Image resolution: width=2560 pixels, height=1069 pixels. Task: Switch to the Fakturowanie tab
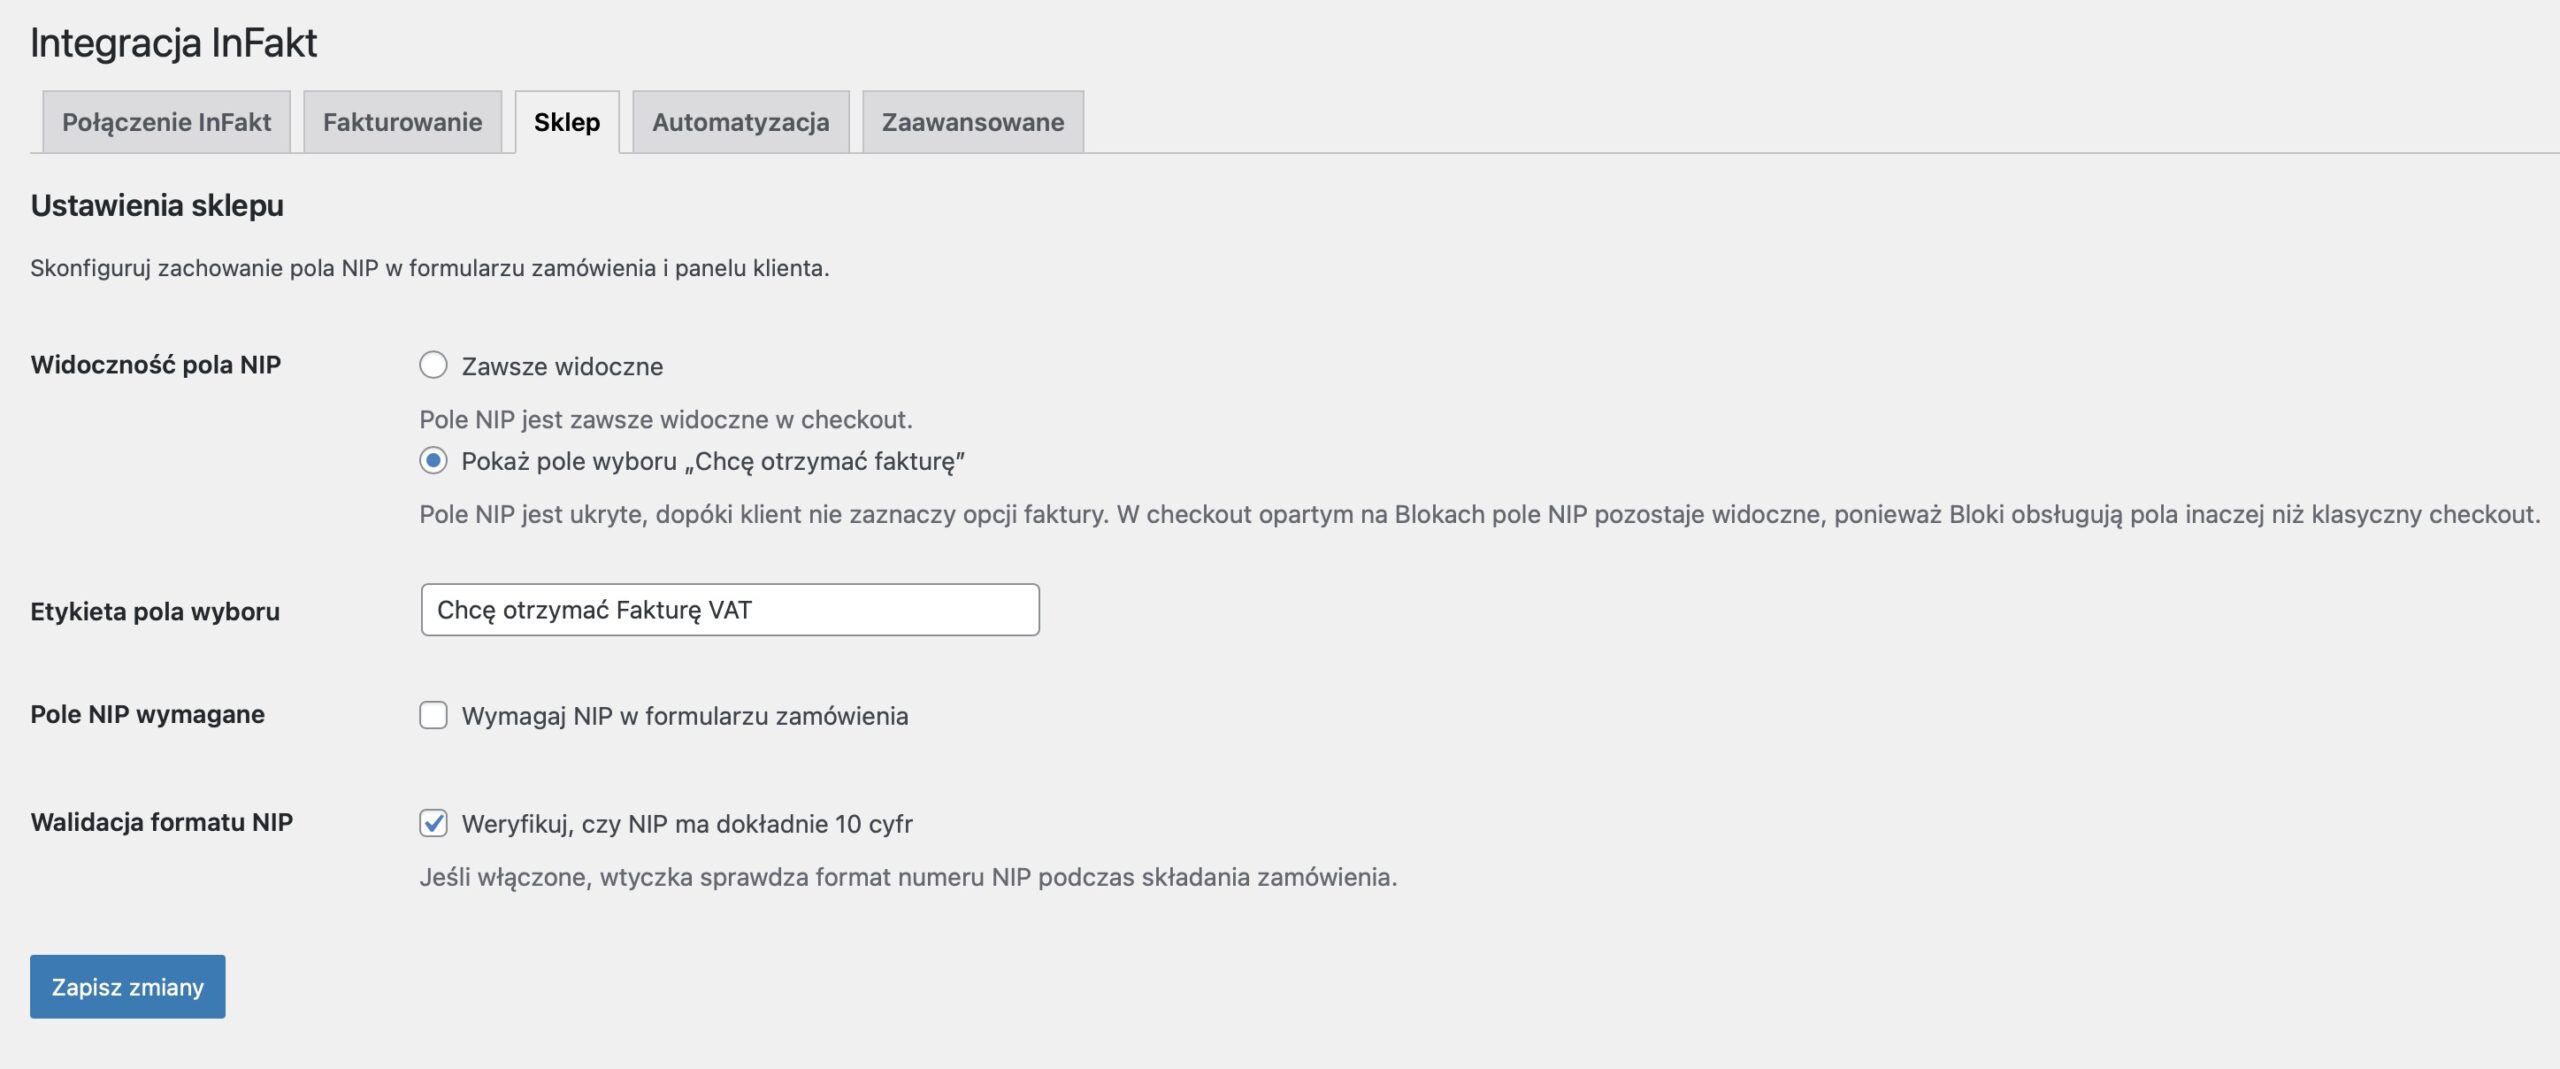[402, 122]
